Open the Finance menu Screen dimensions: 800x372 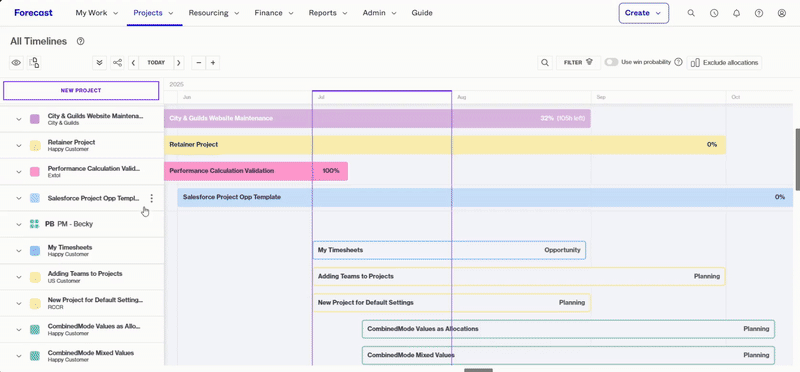[x=274, y=13]
